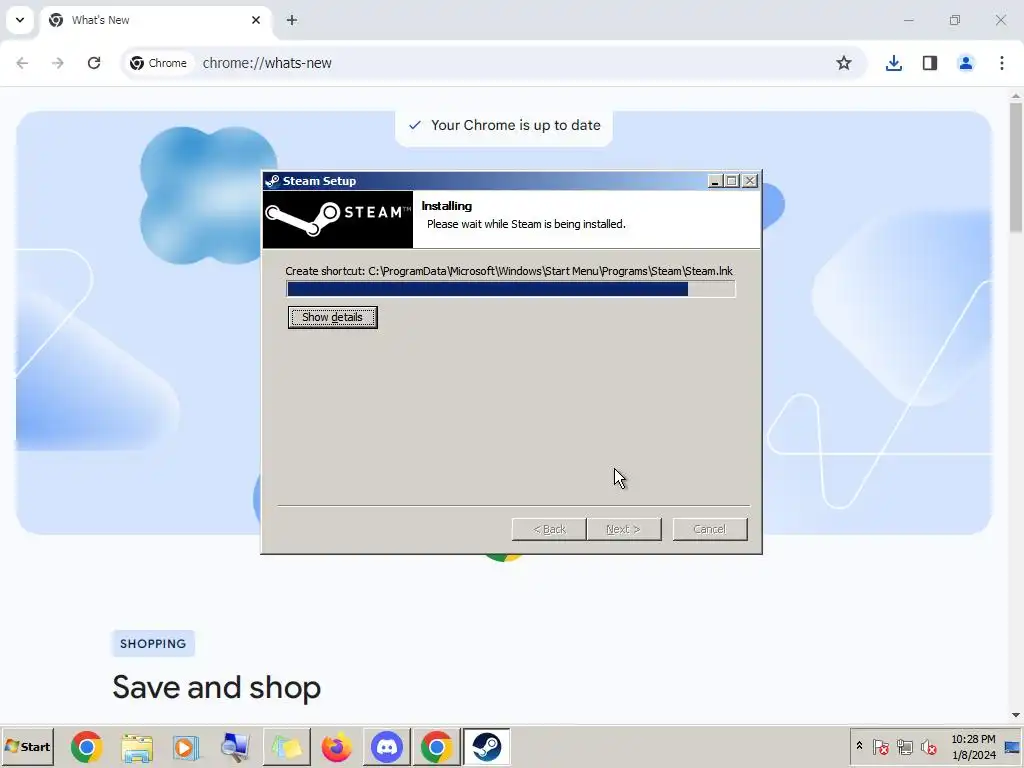Go forward in Chrome
This screenshot has height=768, width=1024.
tap(58, 63)
